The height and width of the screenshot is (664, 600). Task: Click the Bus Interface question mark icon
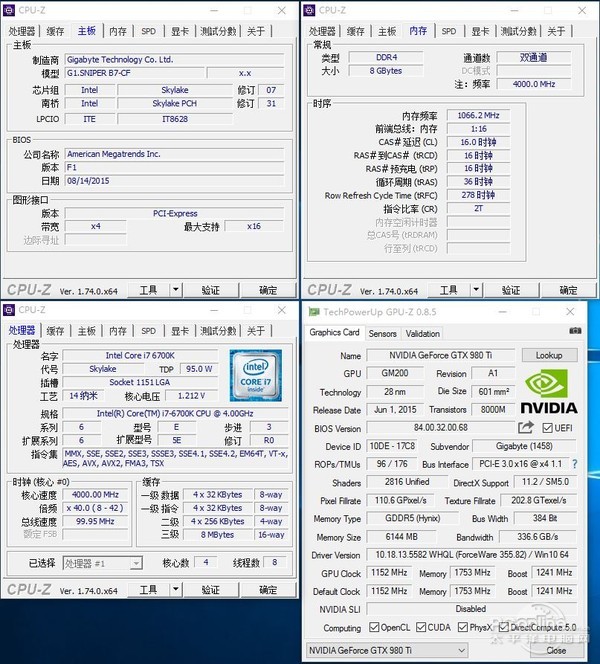574,464
